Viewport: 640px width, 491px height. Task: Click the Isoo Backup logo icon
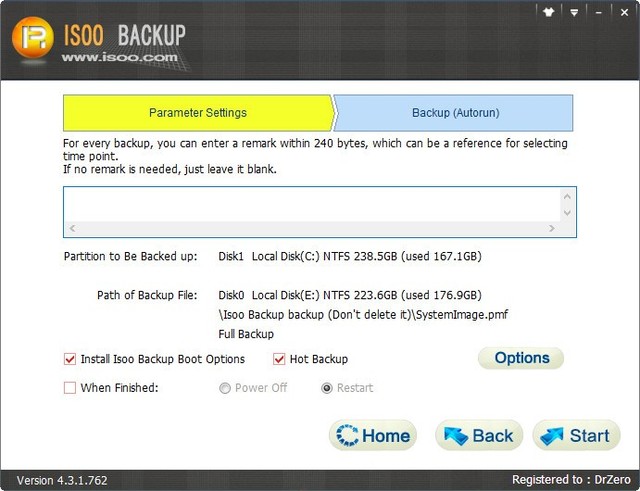click(34, 40)
